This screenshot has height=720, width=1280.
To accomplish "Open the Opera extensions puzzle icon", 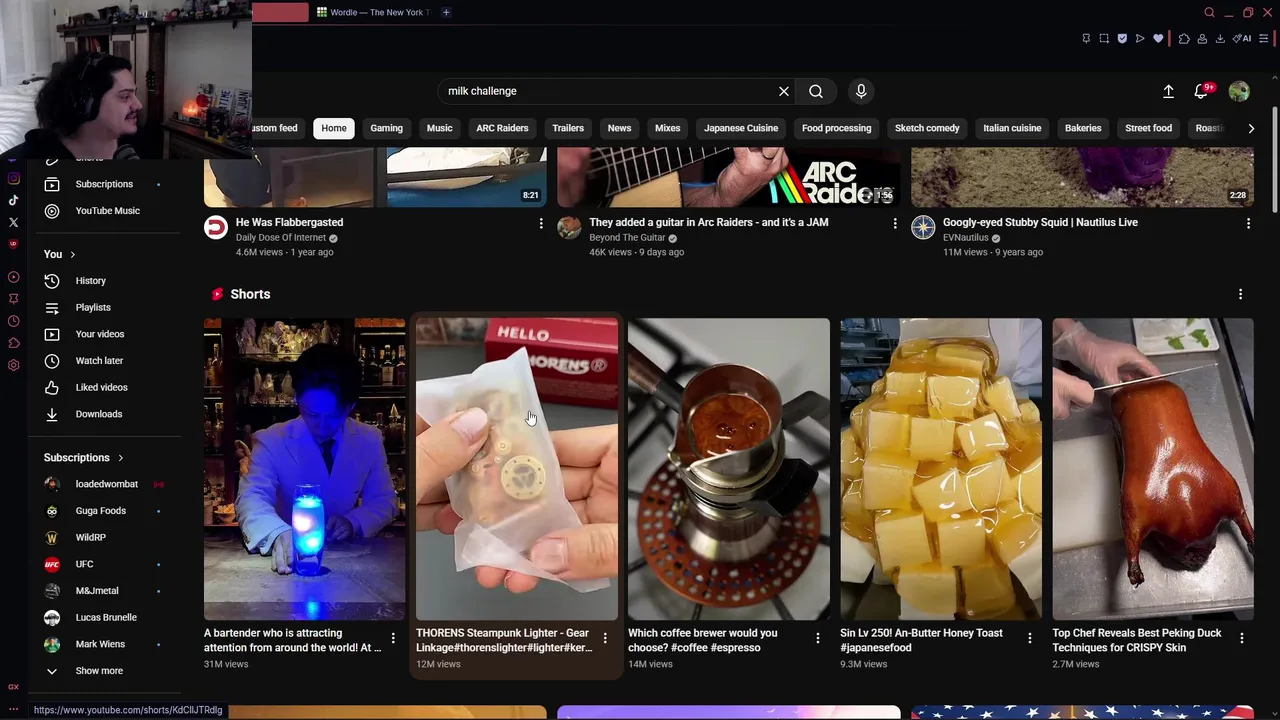I will coord(1184,38).
